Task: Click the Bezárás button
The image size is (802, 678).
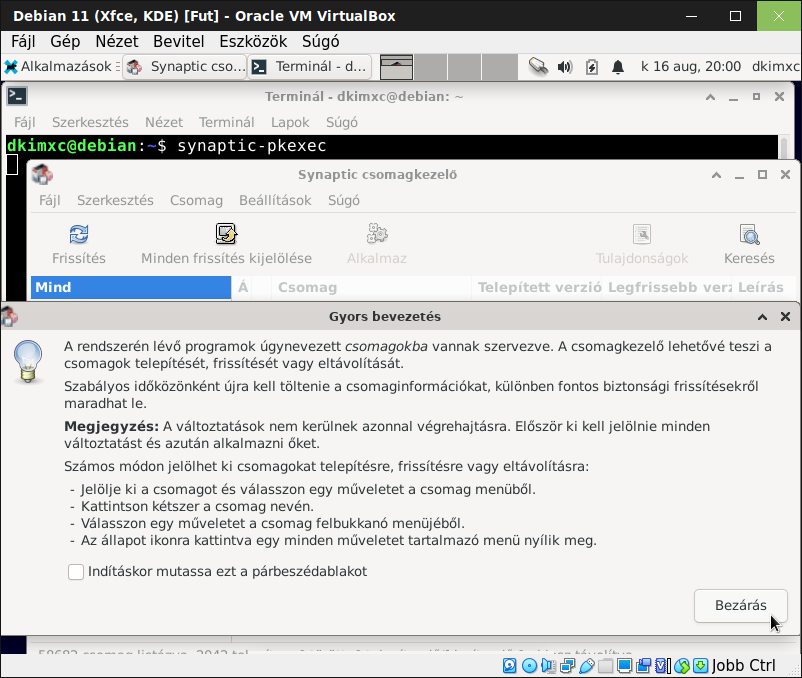Action: coord(741,605)
